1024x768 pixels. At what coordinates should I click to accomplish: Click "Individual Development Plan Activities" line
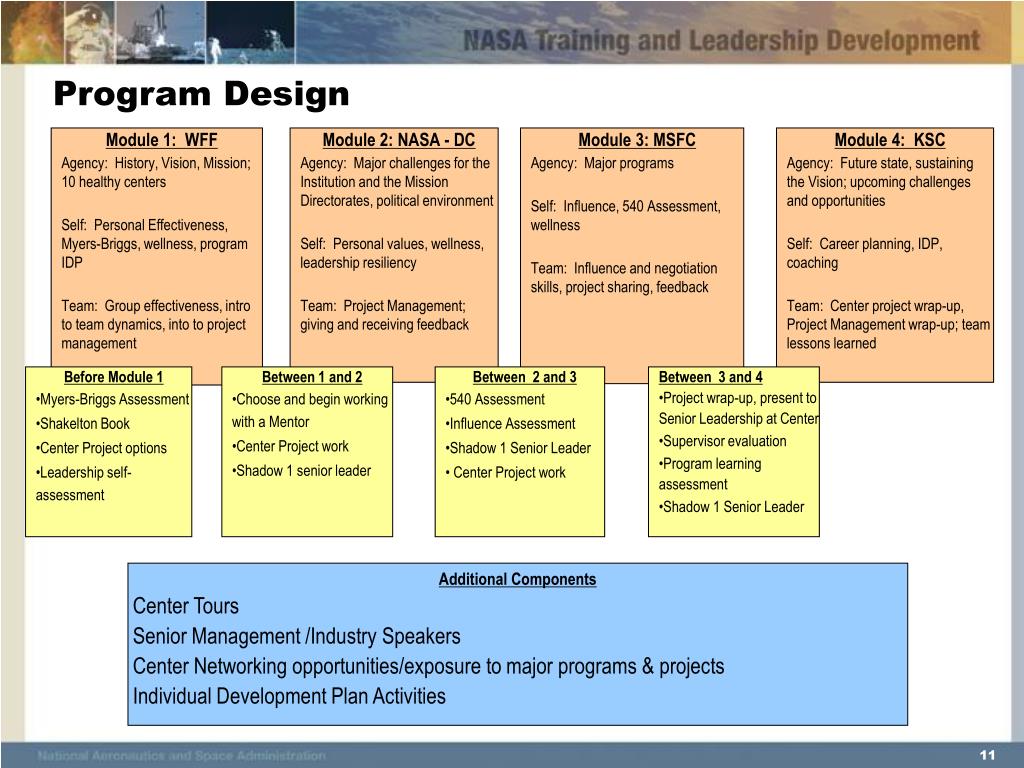(289, 696)
